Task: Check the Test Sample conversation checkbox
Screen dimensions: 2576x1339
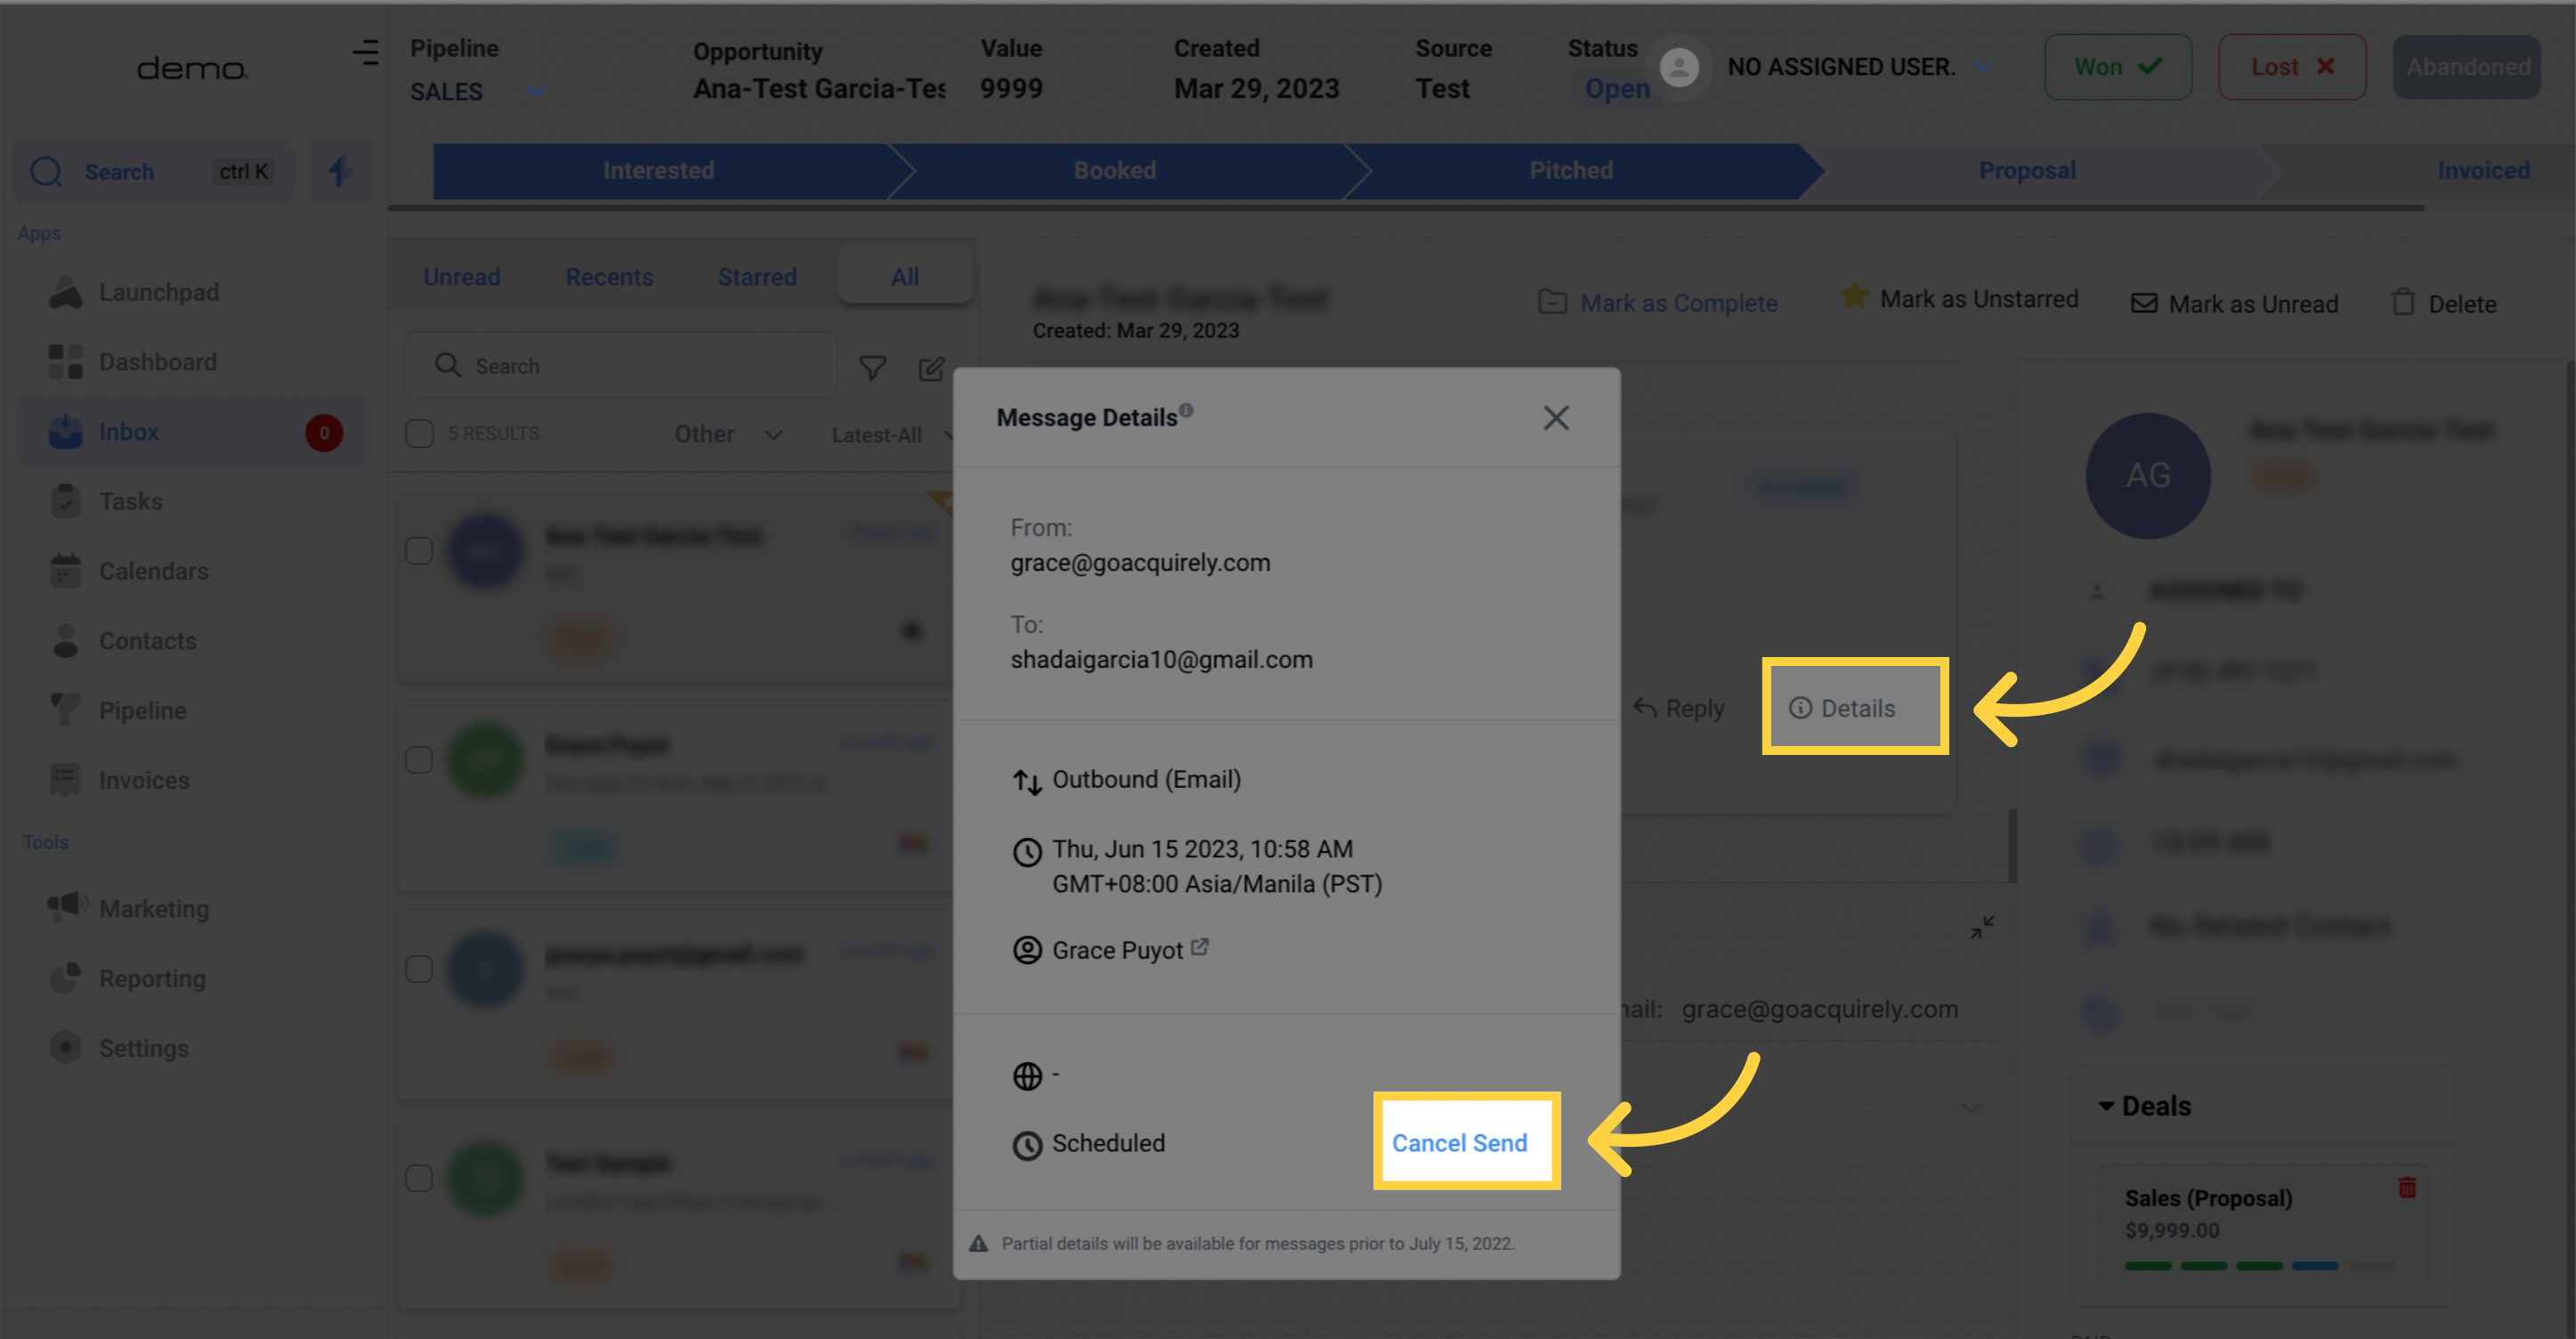Action: (419, 1178)
